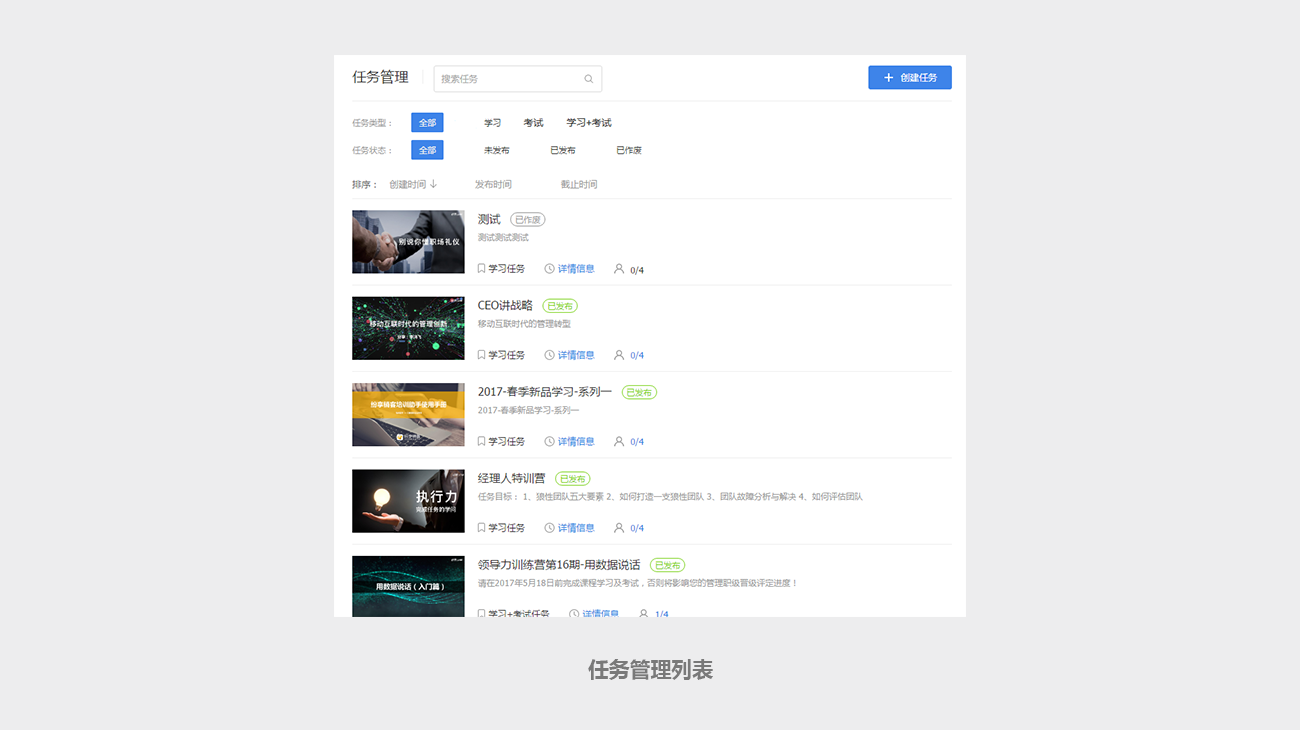Image resolution: width=1300 pixels, height=730 pixels.
Task: Open 详情信息 link for 测试 task
Action: pos(576,269)
